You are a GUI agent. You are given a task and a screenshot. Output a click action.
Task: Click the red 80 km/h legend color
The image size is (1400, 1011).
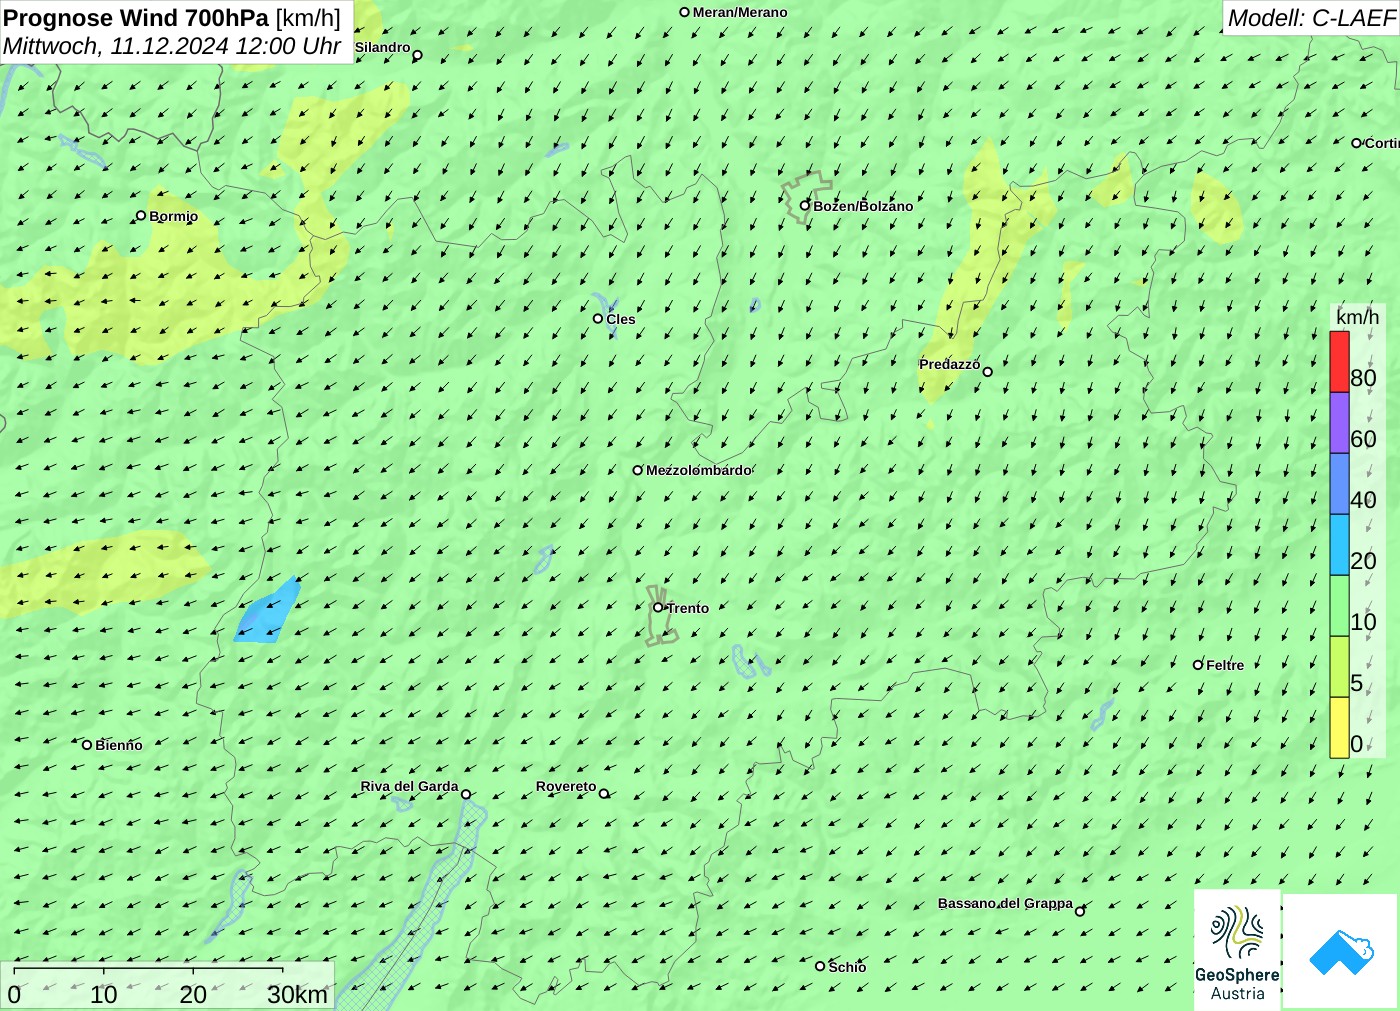(1340, 362)
